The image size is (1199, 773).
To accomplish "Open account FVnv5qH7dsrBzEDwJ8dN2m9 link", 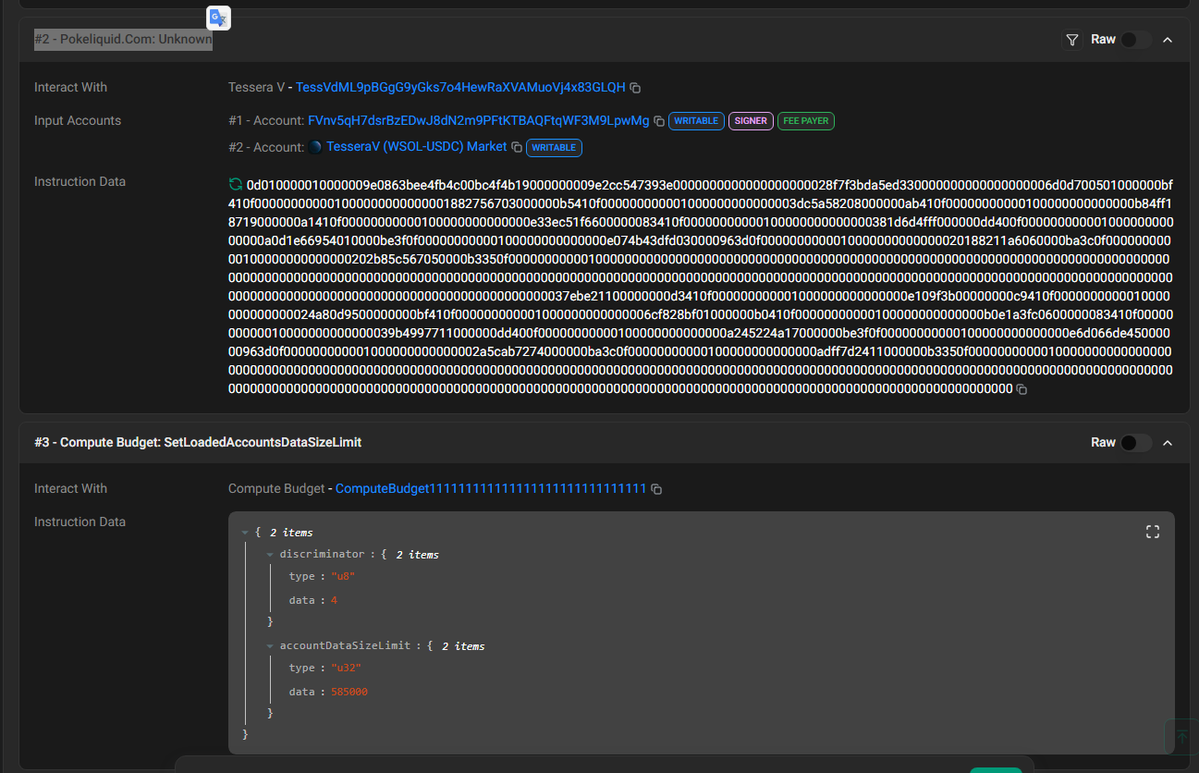I will click(478, 121).
